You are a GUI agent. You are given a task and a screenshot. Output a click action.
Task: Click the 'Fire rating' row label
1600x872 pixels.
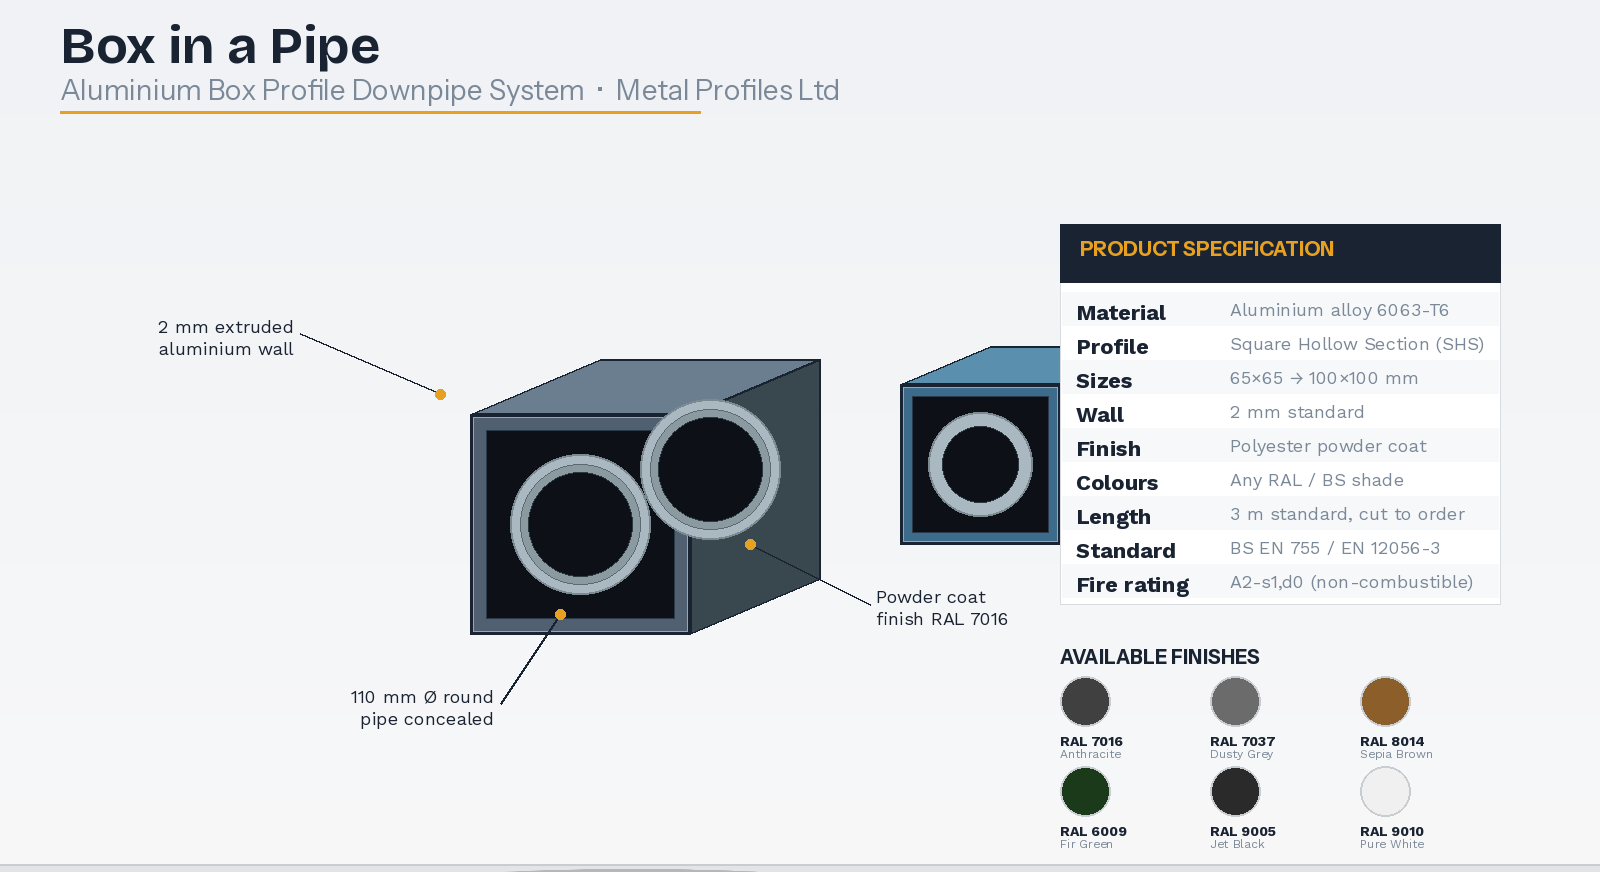pyautogui.click(x=1133, y=585)
